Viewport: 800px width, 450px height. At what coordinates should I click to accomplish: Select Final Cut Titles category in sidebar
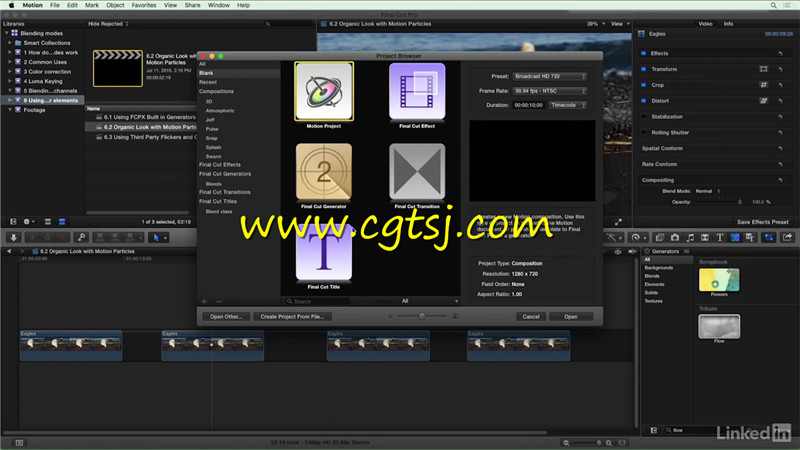coord(218,202)
